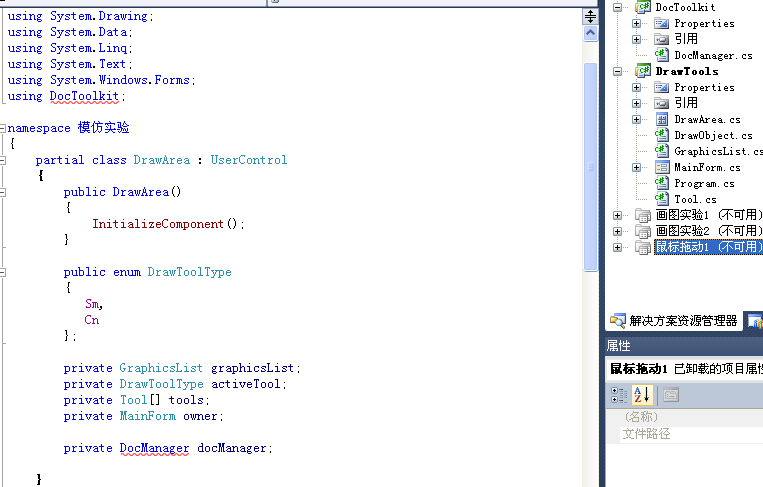Click the solution explorer tab icon
Viewport: 763px width, 487px height.
tap(618, 321)
